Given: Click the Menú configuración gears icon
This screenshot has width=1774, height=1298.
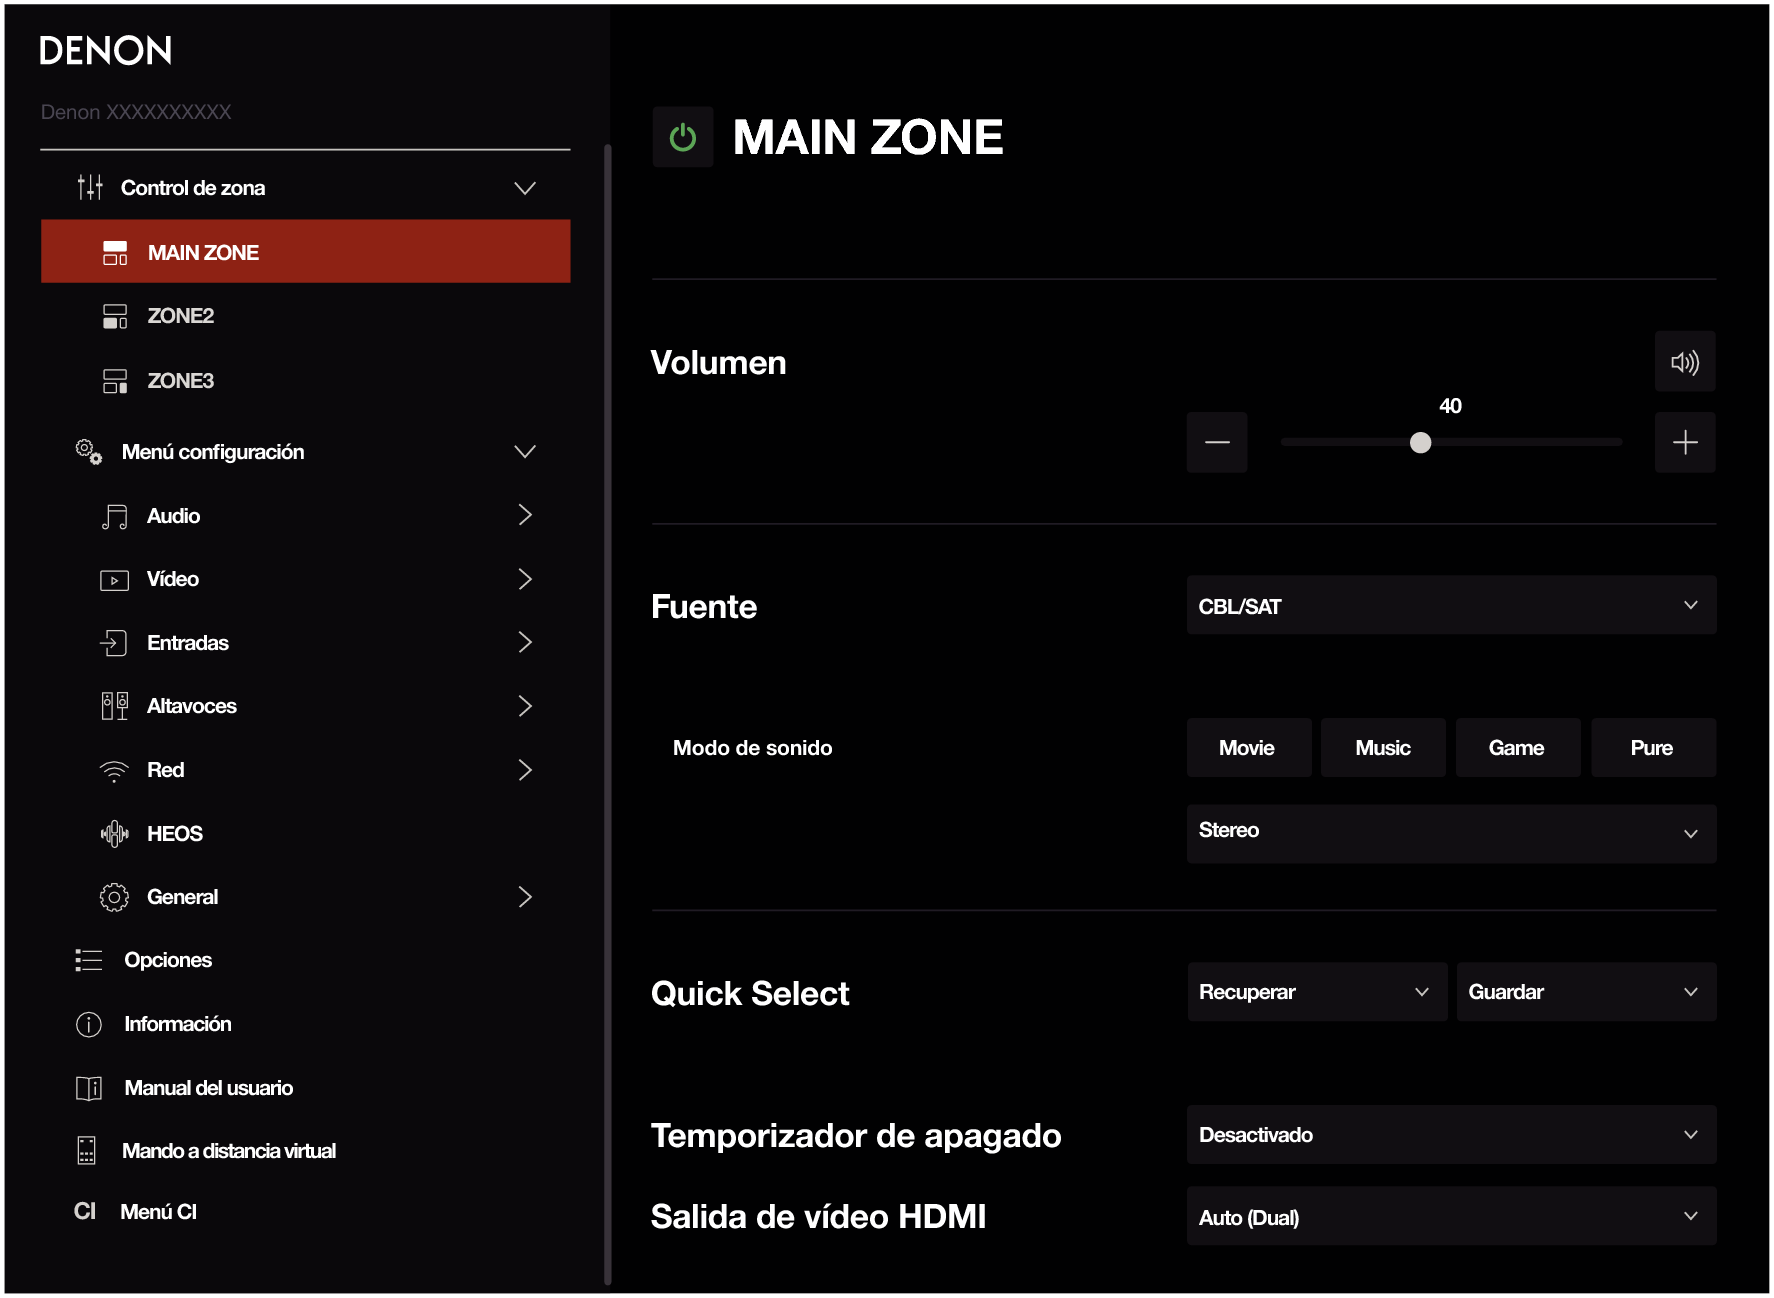Looking at the screenshot, I should click(89, 452).
